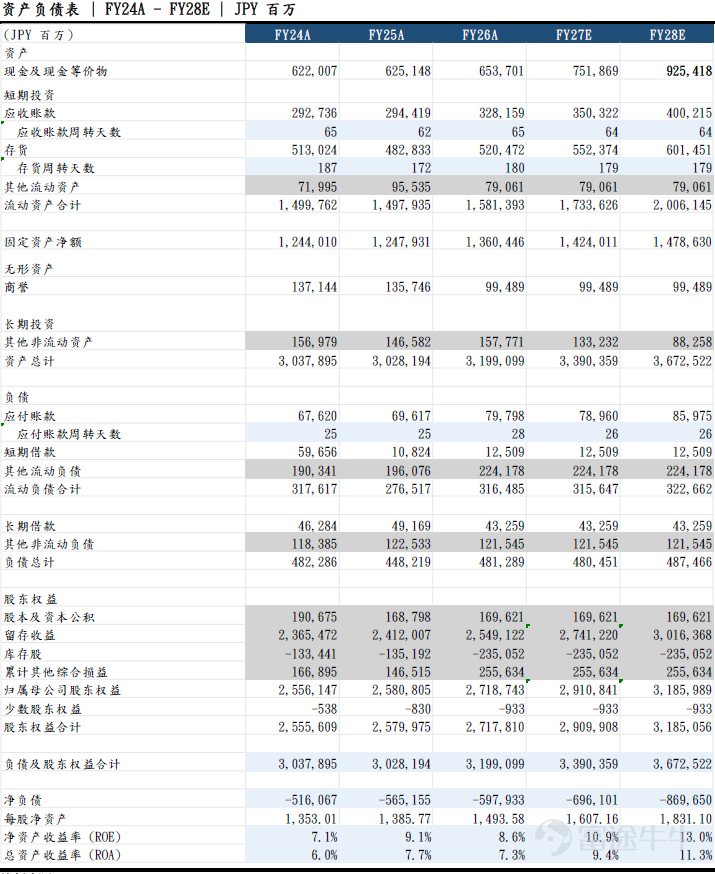Click the FY28E column header
The height and width of the screenshot is (874, 715).
667,35
